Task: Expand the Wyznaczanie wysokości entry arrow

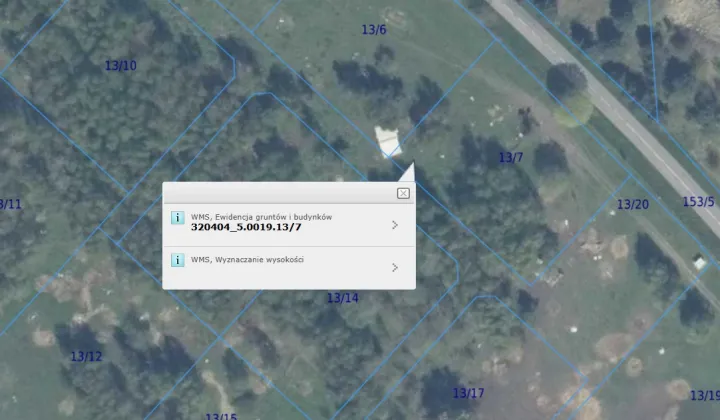Action: click(395, 268)
